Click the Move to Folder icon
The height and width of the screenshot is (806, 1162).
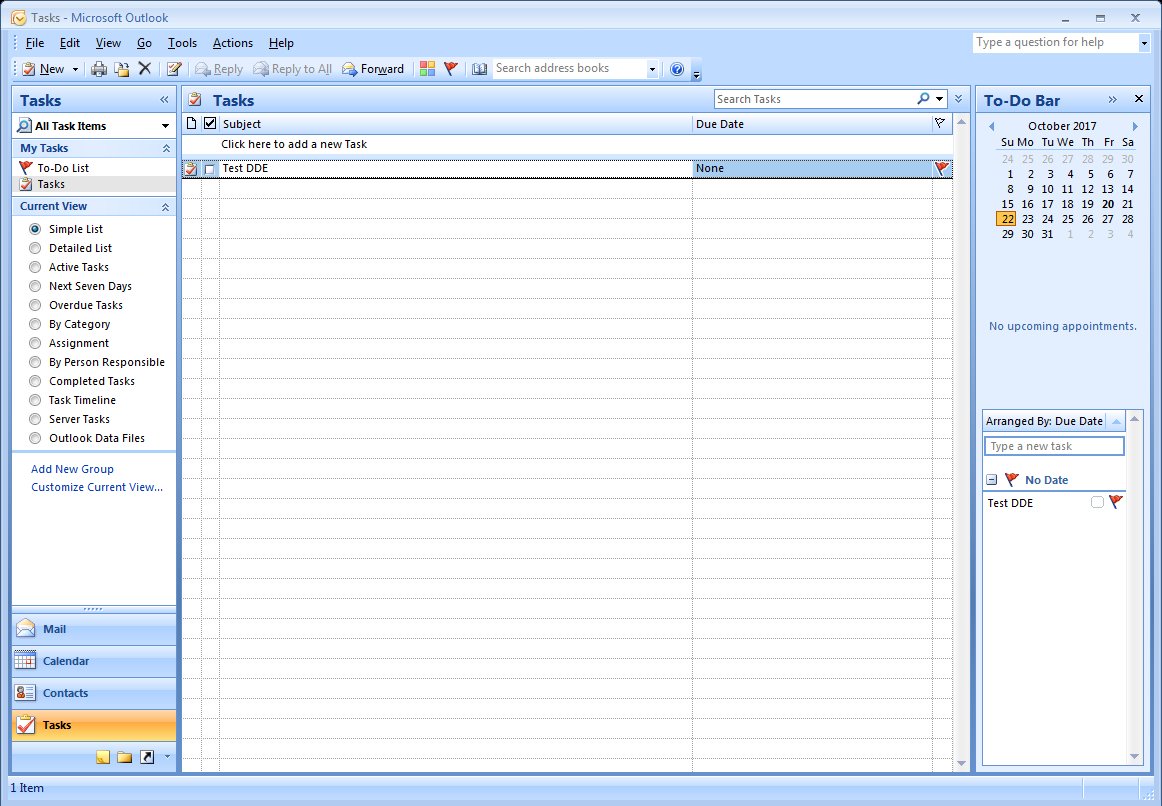coord(122,69)
